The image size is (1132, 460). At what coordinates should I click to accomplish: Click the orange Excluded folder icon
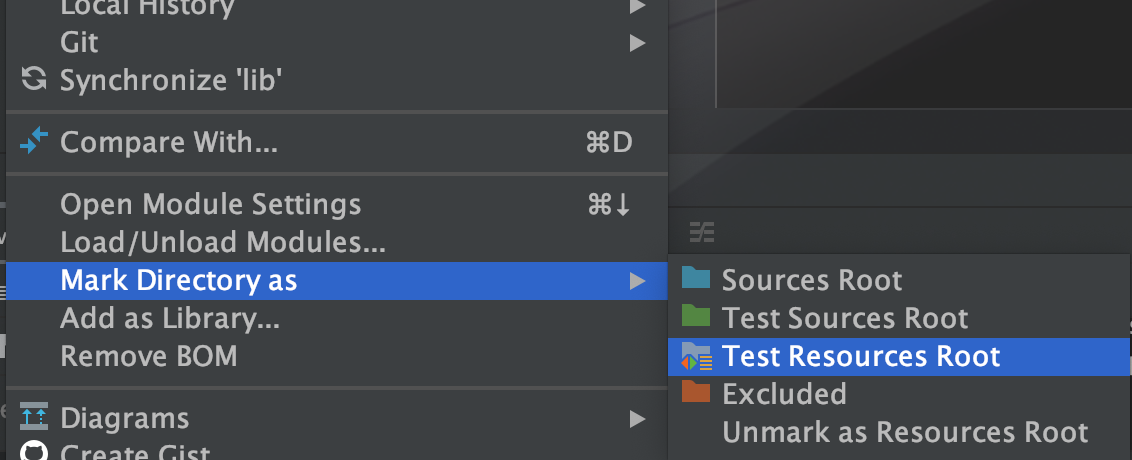pyautogui.click(x=695, y=393)
